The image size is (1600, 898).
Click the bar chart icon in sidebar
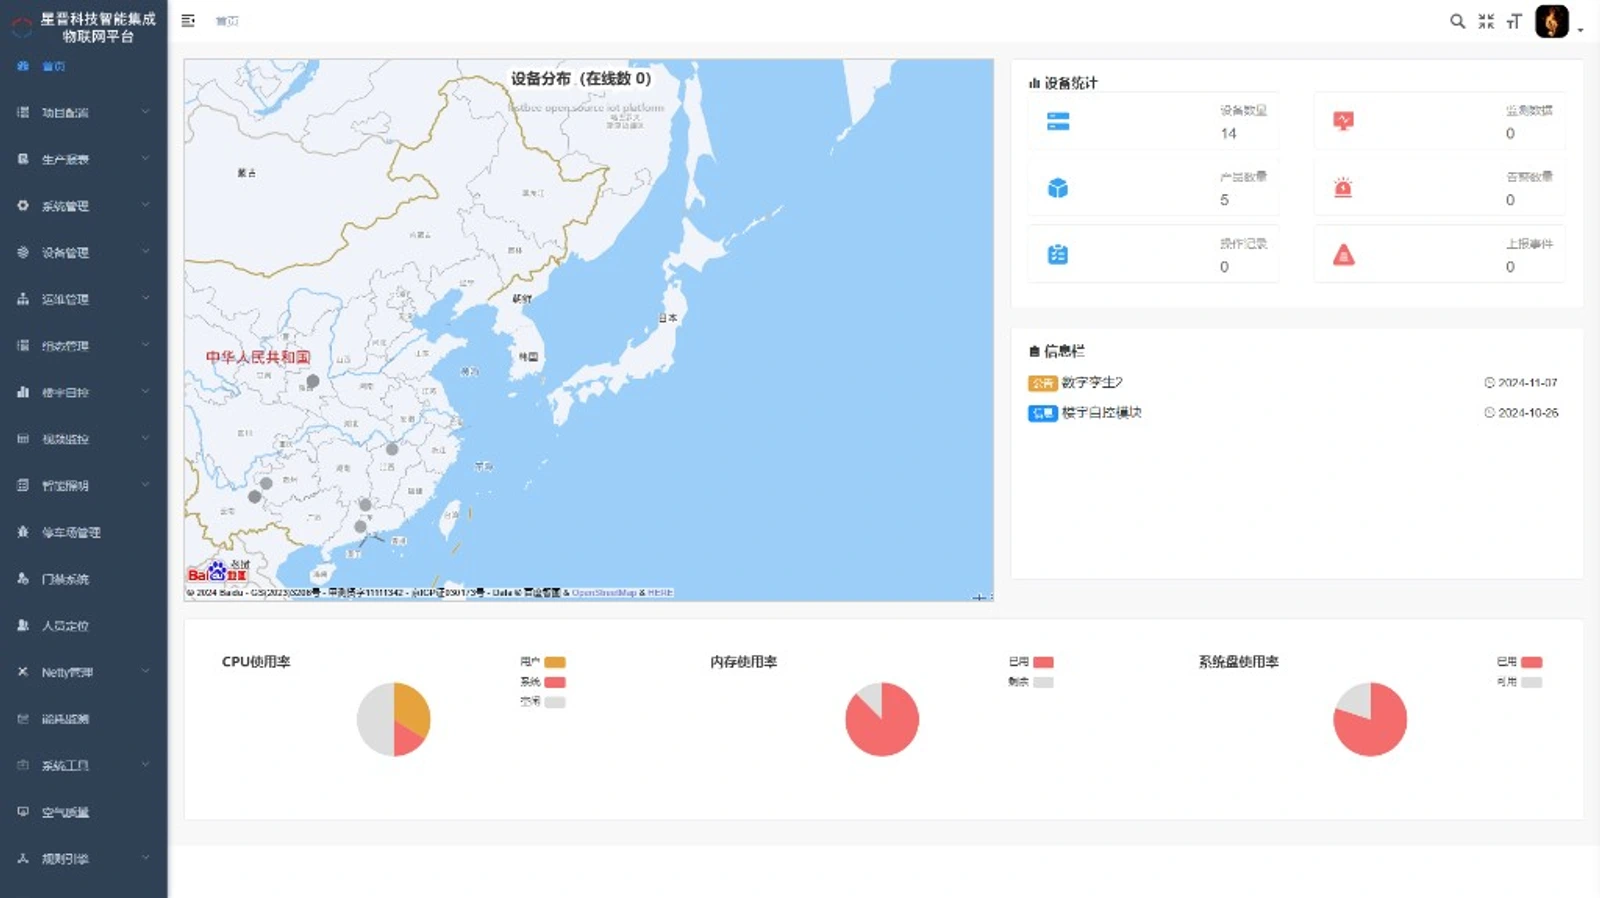[22, 392]
